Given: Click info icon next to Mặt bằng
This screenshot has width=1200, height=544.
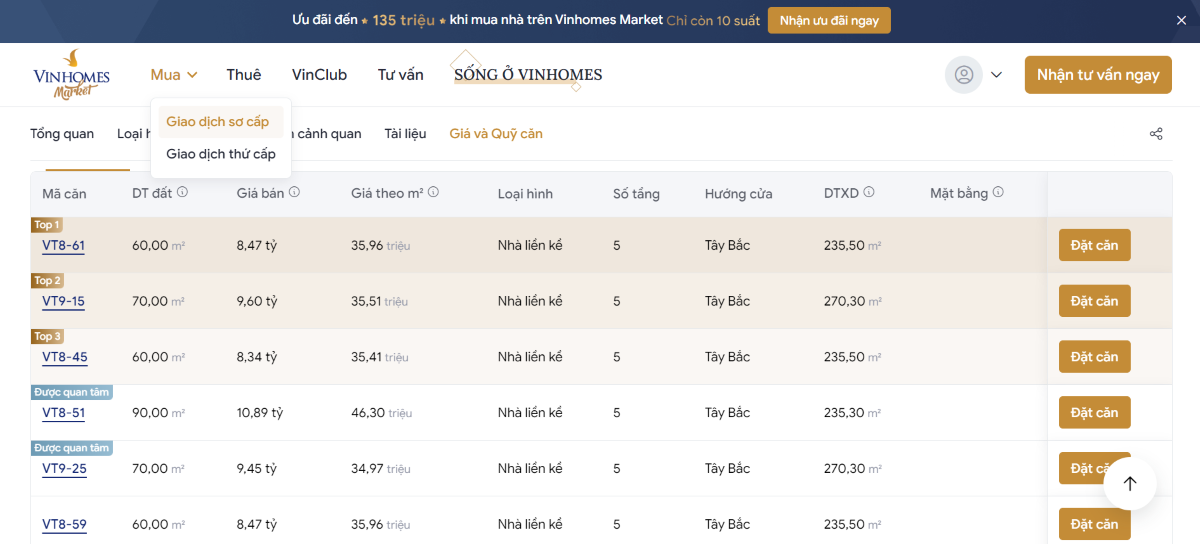Looking at the screenshot, I should pyautogui.click(x=998, y=193).
